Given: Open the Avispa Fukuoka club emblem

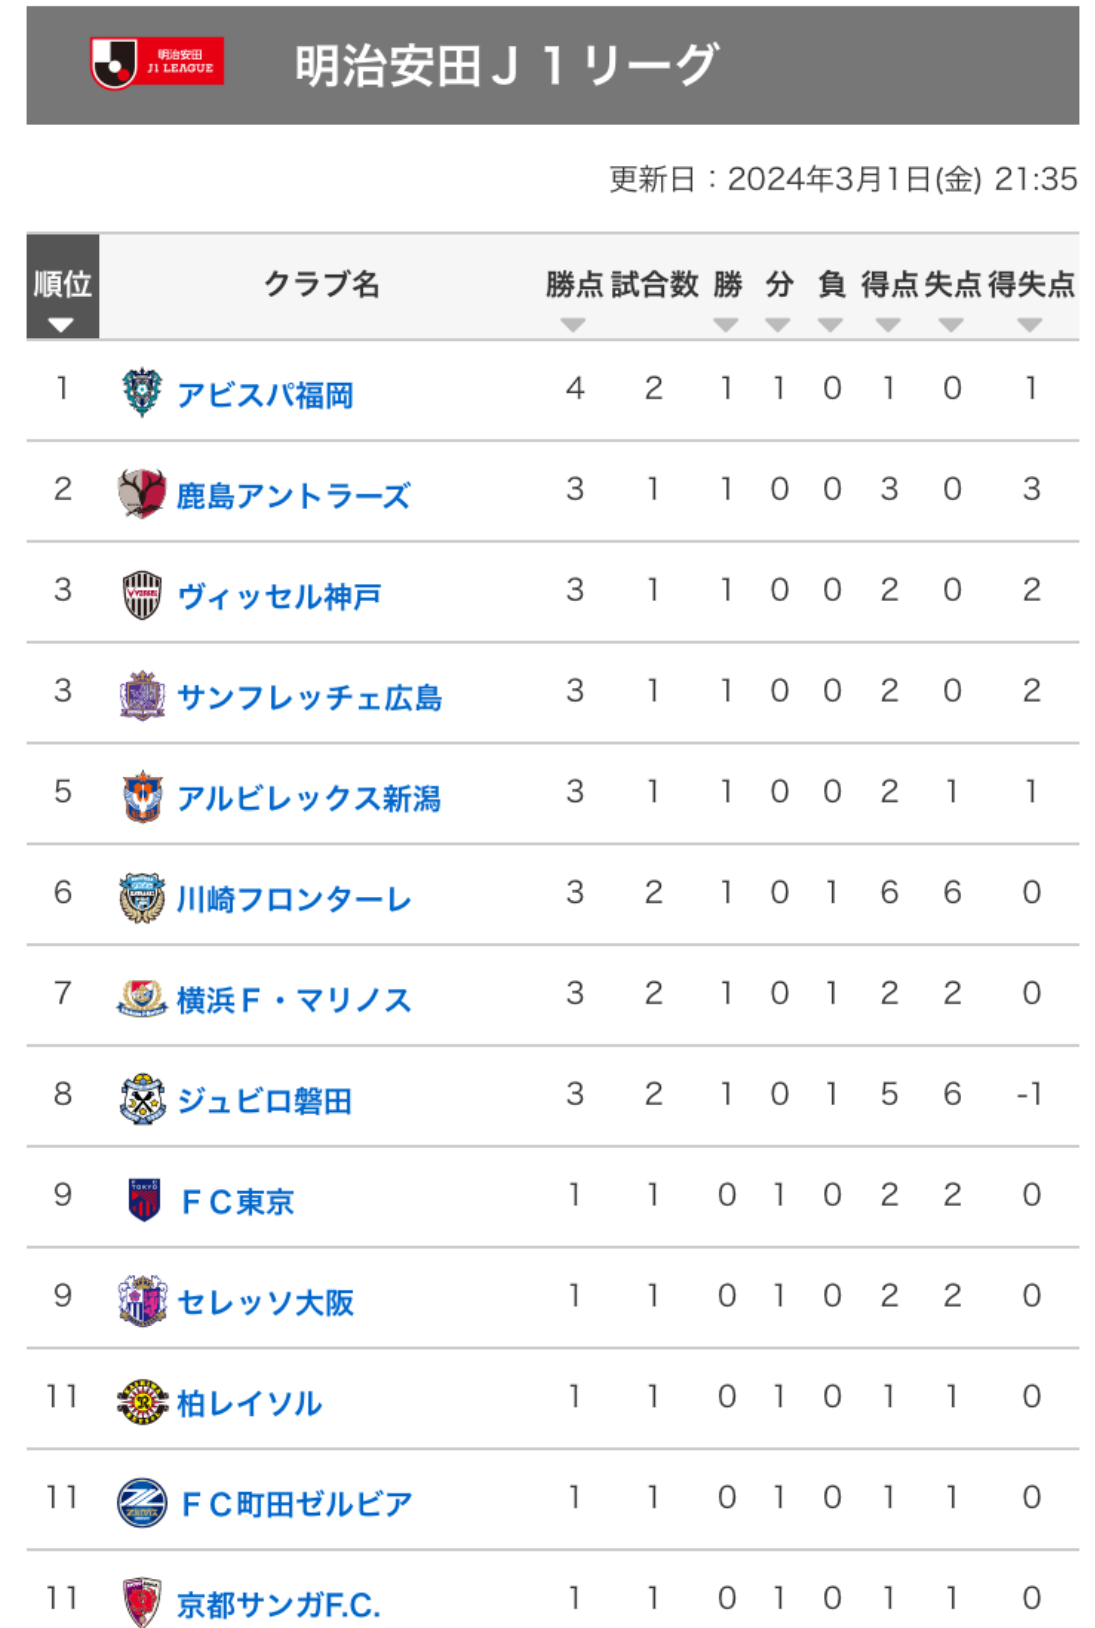Looking at the screenshot, I should (142, 392).
